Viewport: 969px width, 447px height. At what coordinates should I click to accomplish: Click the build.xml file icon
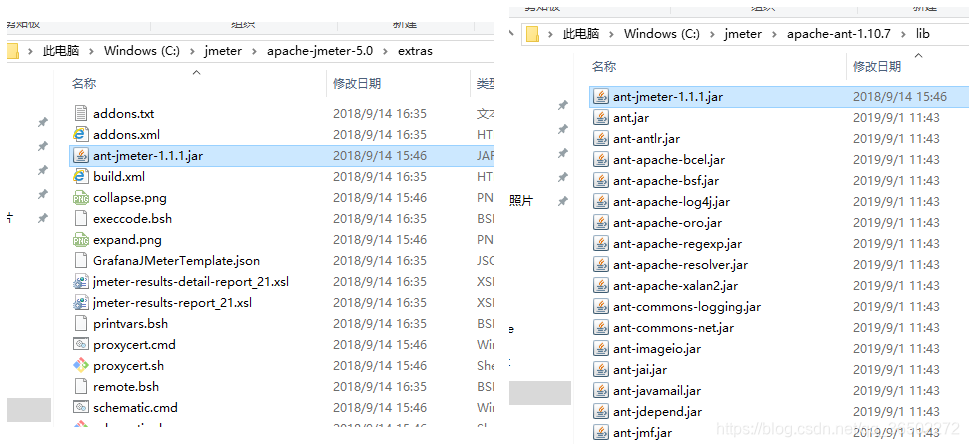pos(80,176)
